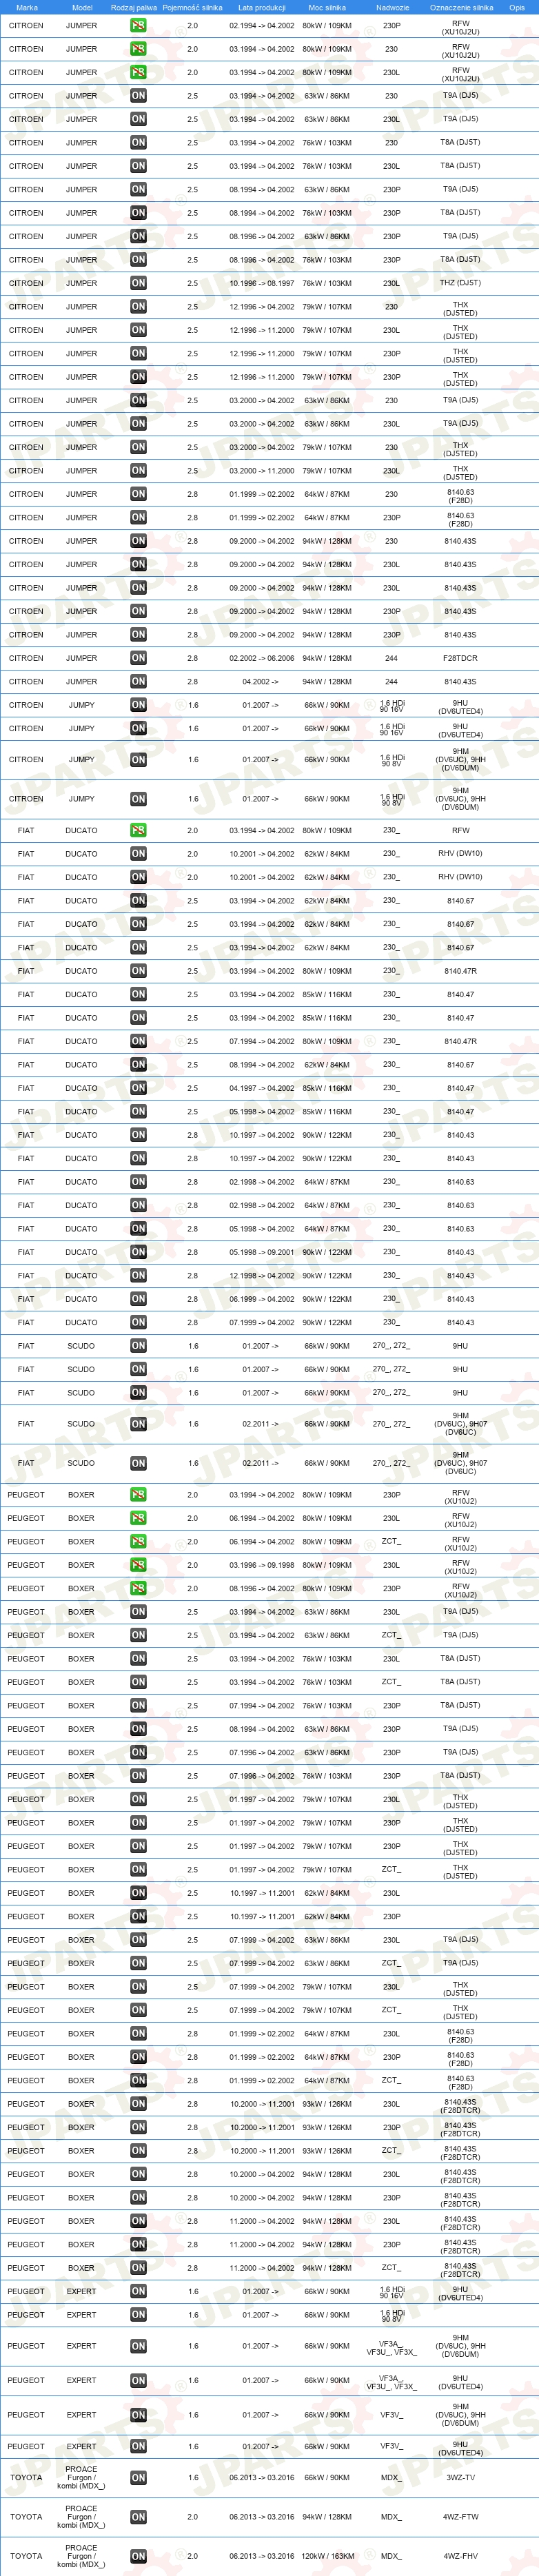
Task: Click petrol icon in Fiat Ducato RFW row
Action: tap(138, 830)
